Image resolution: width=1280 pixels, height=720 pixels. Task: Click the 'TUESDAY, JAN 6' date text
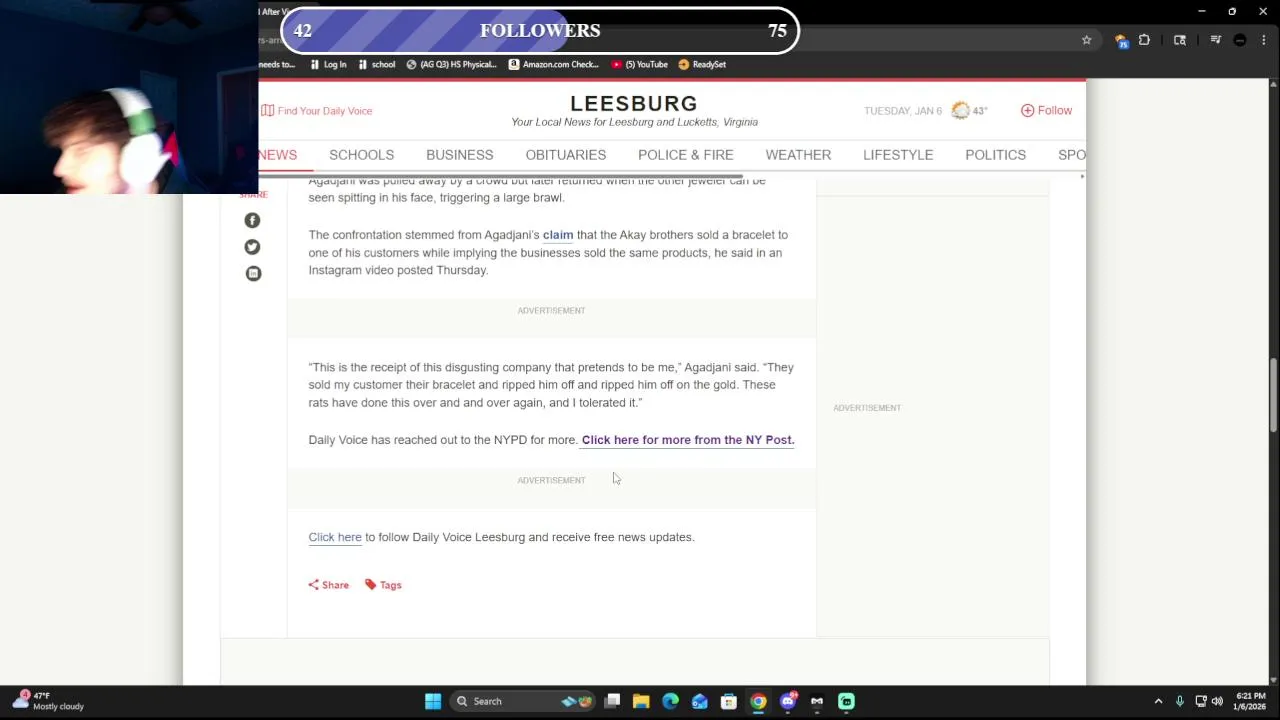click(x=903, y=111)
